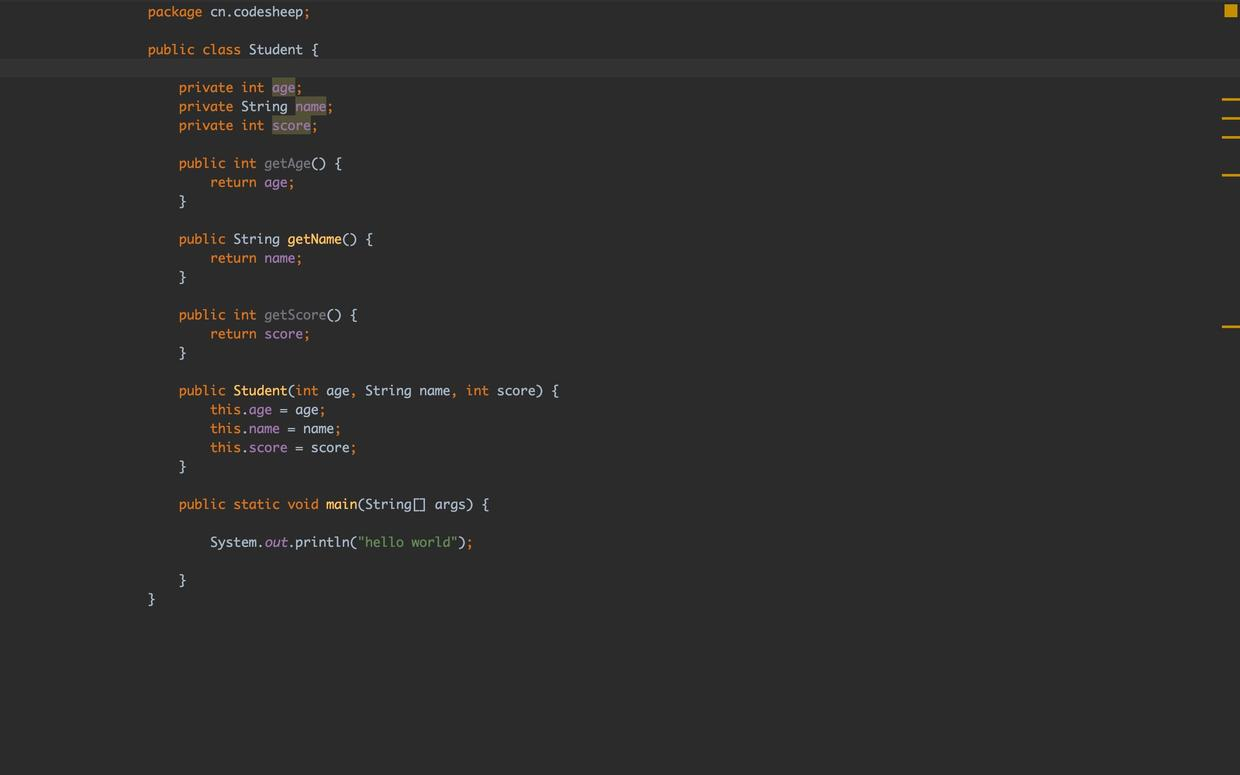Click the "hello world" string literal
1240x775 pixels.
[407, 542]
